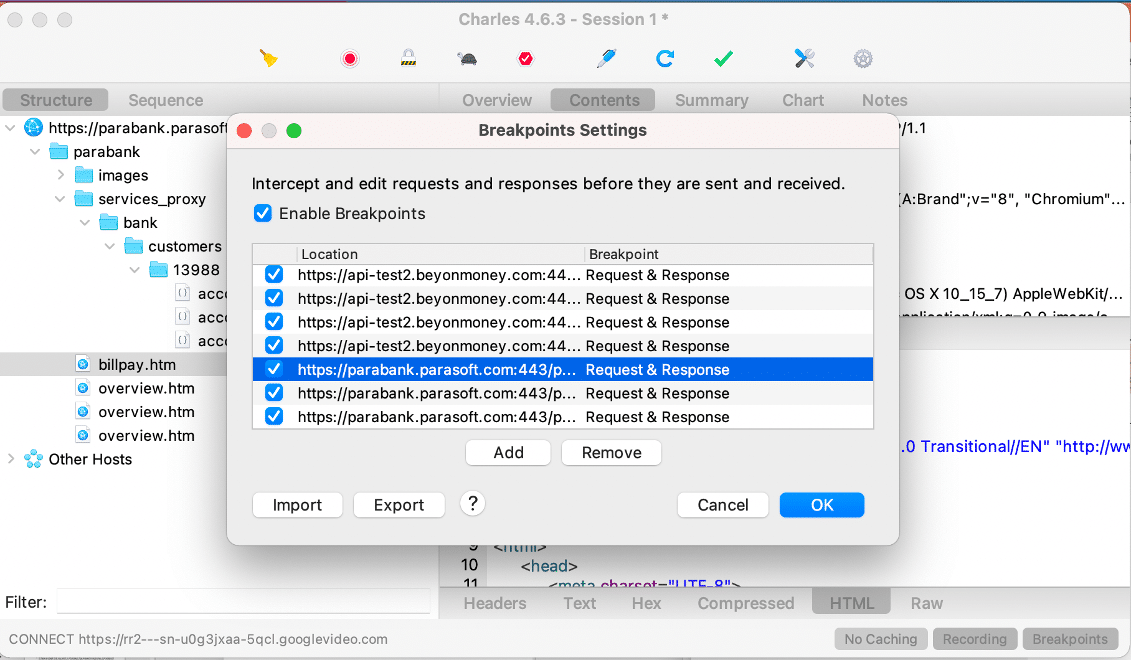Click the Filter text field
This screenshot has height=660, width=1132.
coord(243,602)
